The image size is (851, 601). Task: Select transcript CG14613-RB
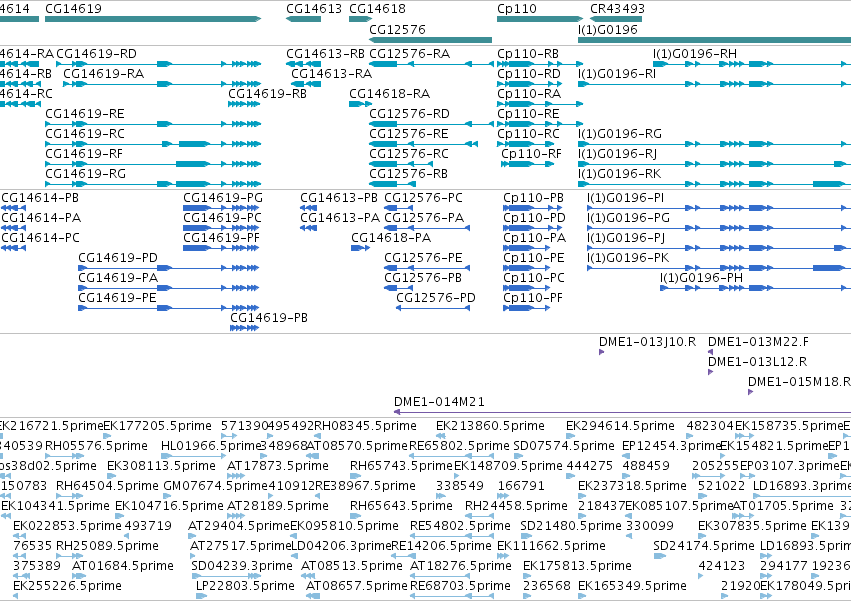click(326, 54)
